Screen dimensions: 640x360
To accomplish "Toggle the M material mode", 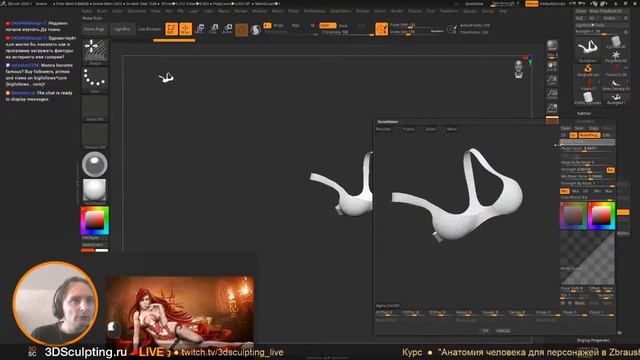I will tap(312, 25).
